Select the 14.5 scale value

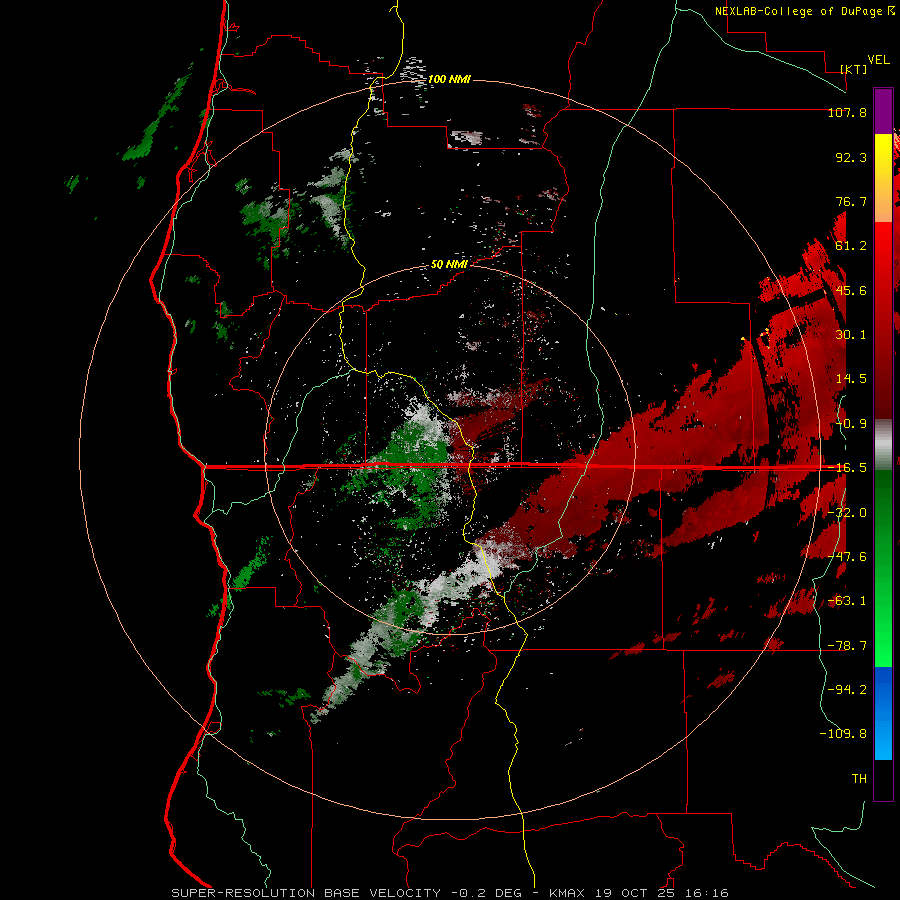pyautogui.click(x=851, y=379)
